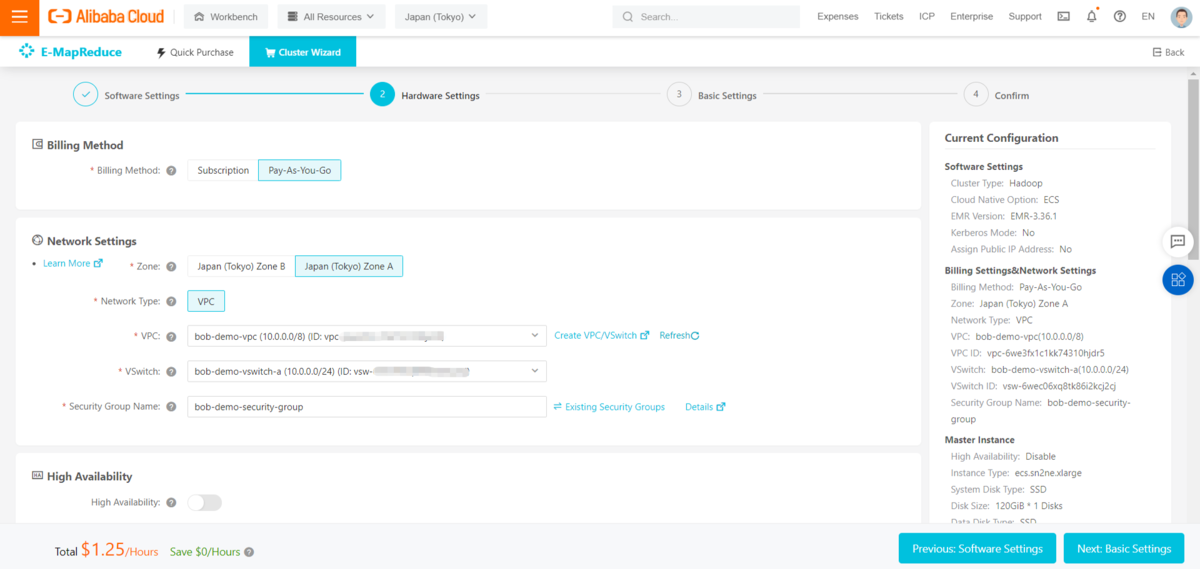Viewport: 1200px width, 569px height.
Task: Open the user avatar account menu
Action: [1181, 17]
